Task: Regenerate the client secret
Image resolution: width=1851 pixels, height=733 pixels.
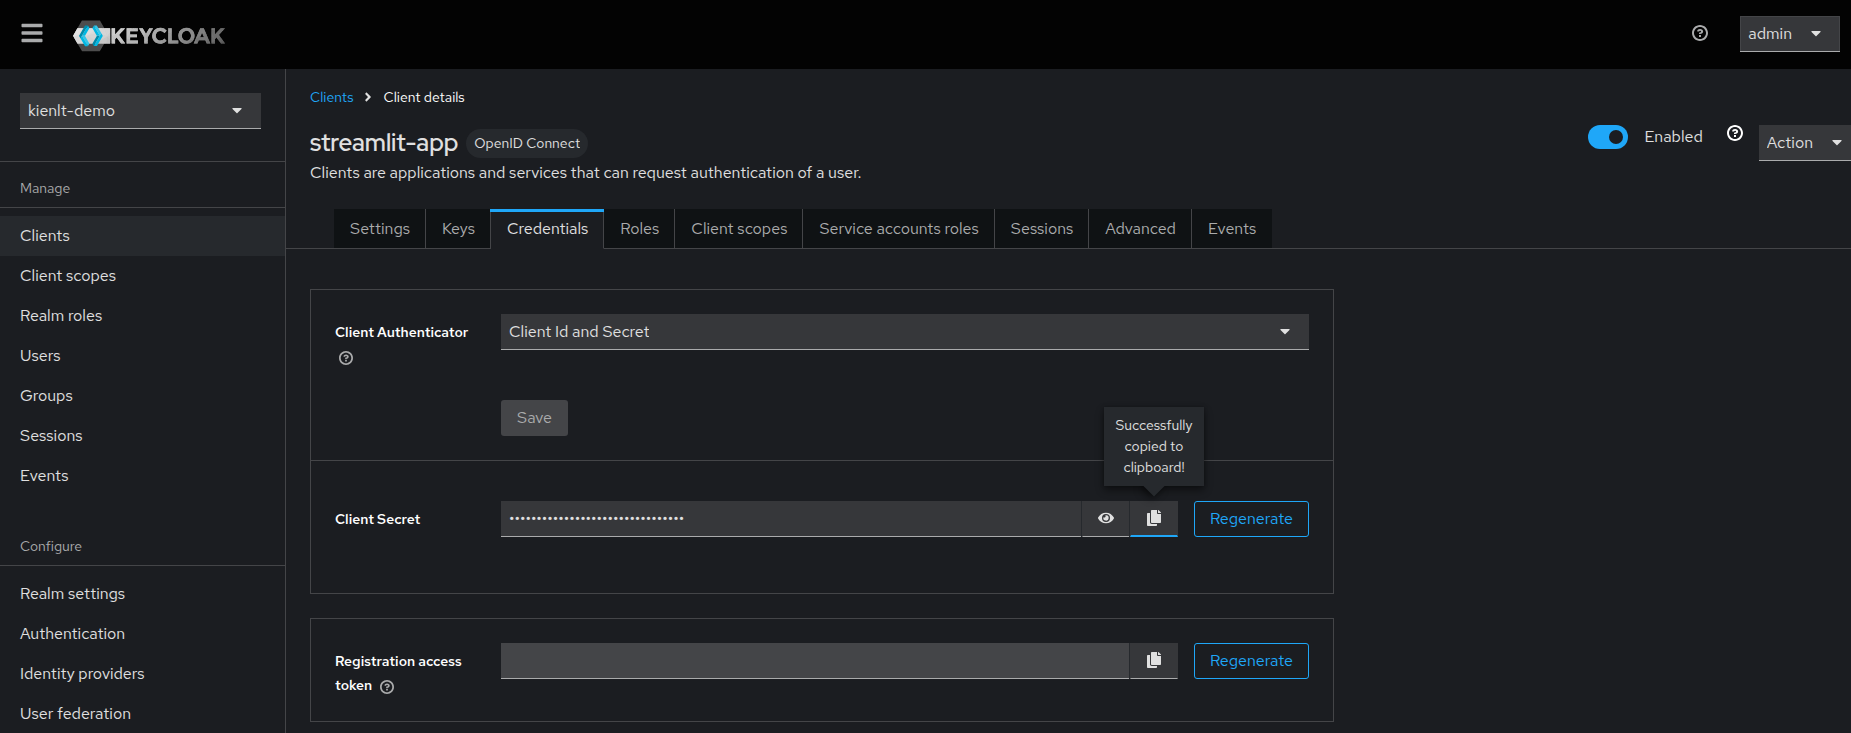Action: click(x=1250, y=519)
